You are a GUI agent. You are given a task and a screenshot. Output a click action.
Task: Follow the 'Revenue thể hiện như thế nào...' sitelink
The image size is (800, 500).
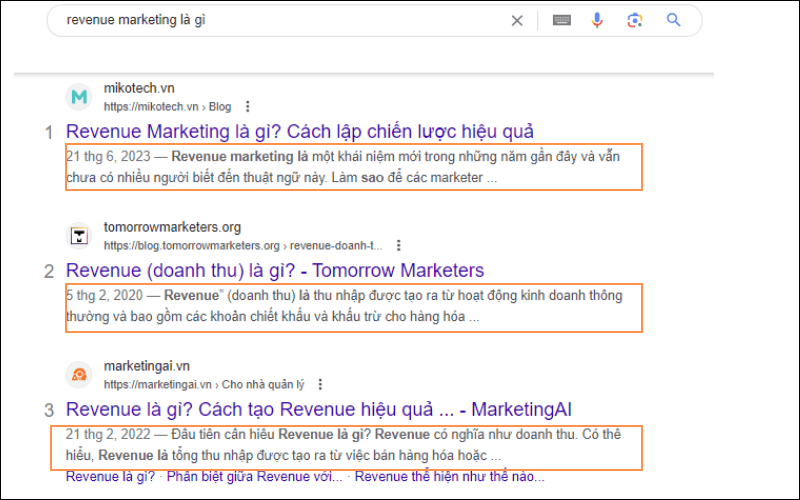click(x=449, y=477)
